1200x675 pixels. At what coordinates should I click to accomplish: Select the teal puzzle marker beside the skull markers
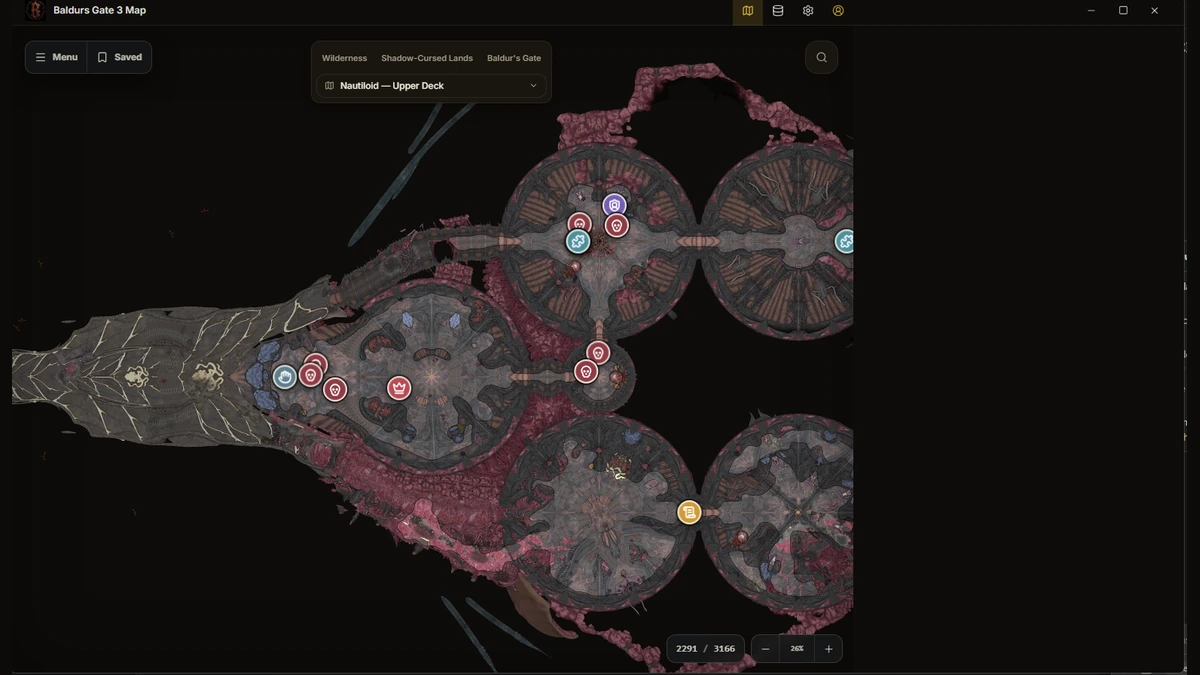pyautogui.click(x=578, y=241)
